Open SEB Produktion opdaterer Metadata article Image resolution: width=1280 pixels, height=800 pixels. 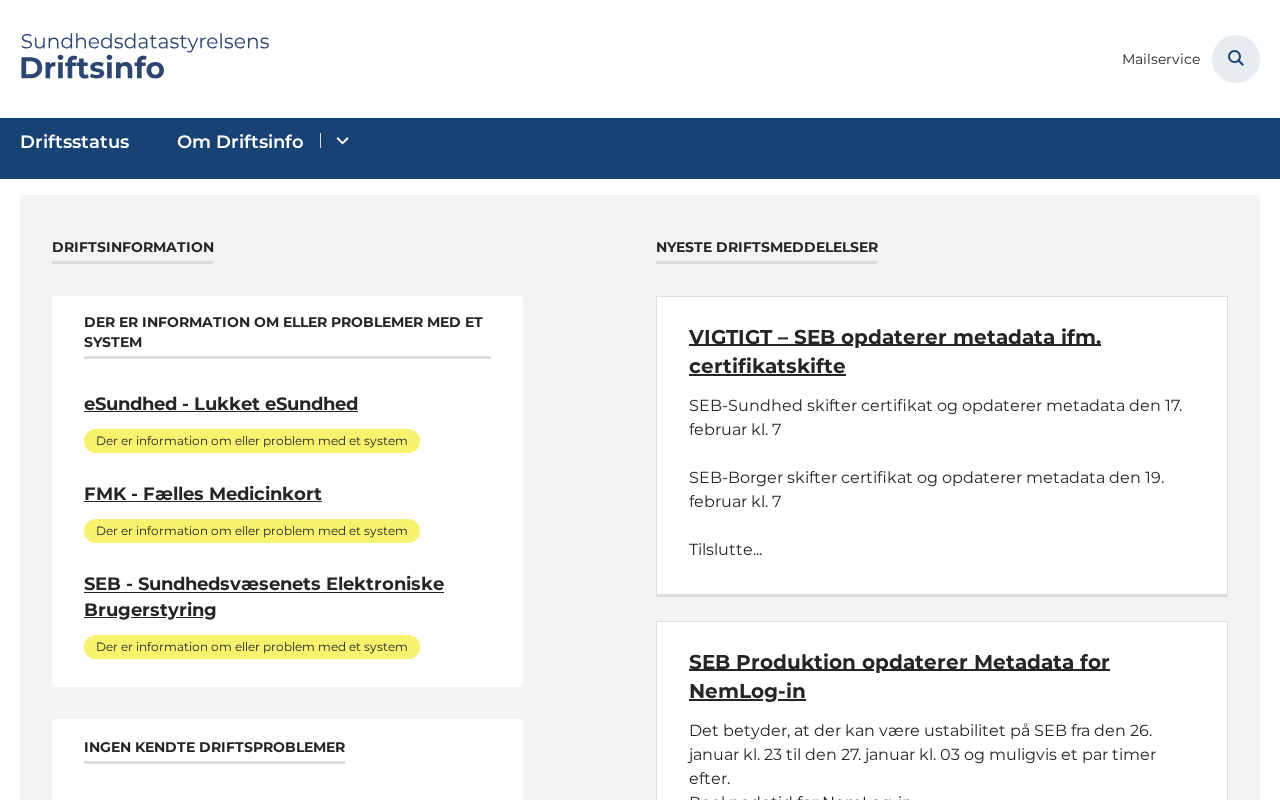point(899,676)
